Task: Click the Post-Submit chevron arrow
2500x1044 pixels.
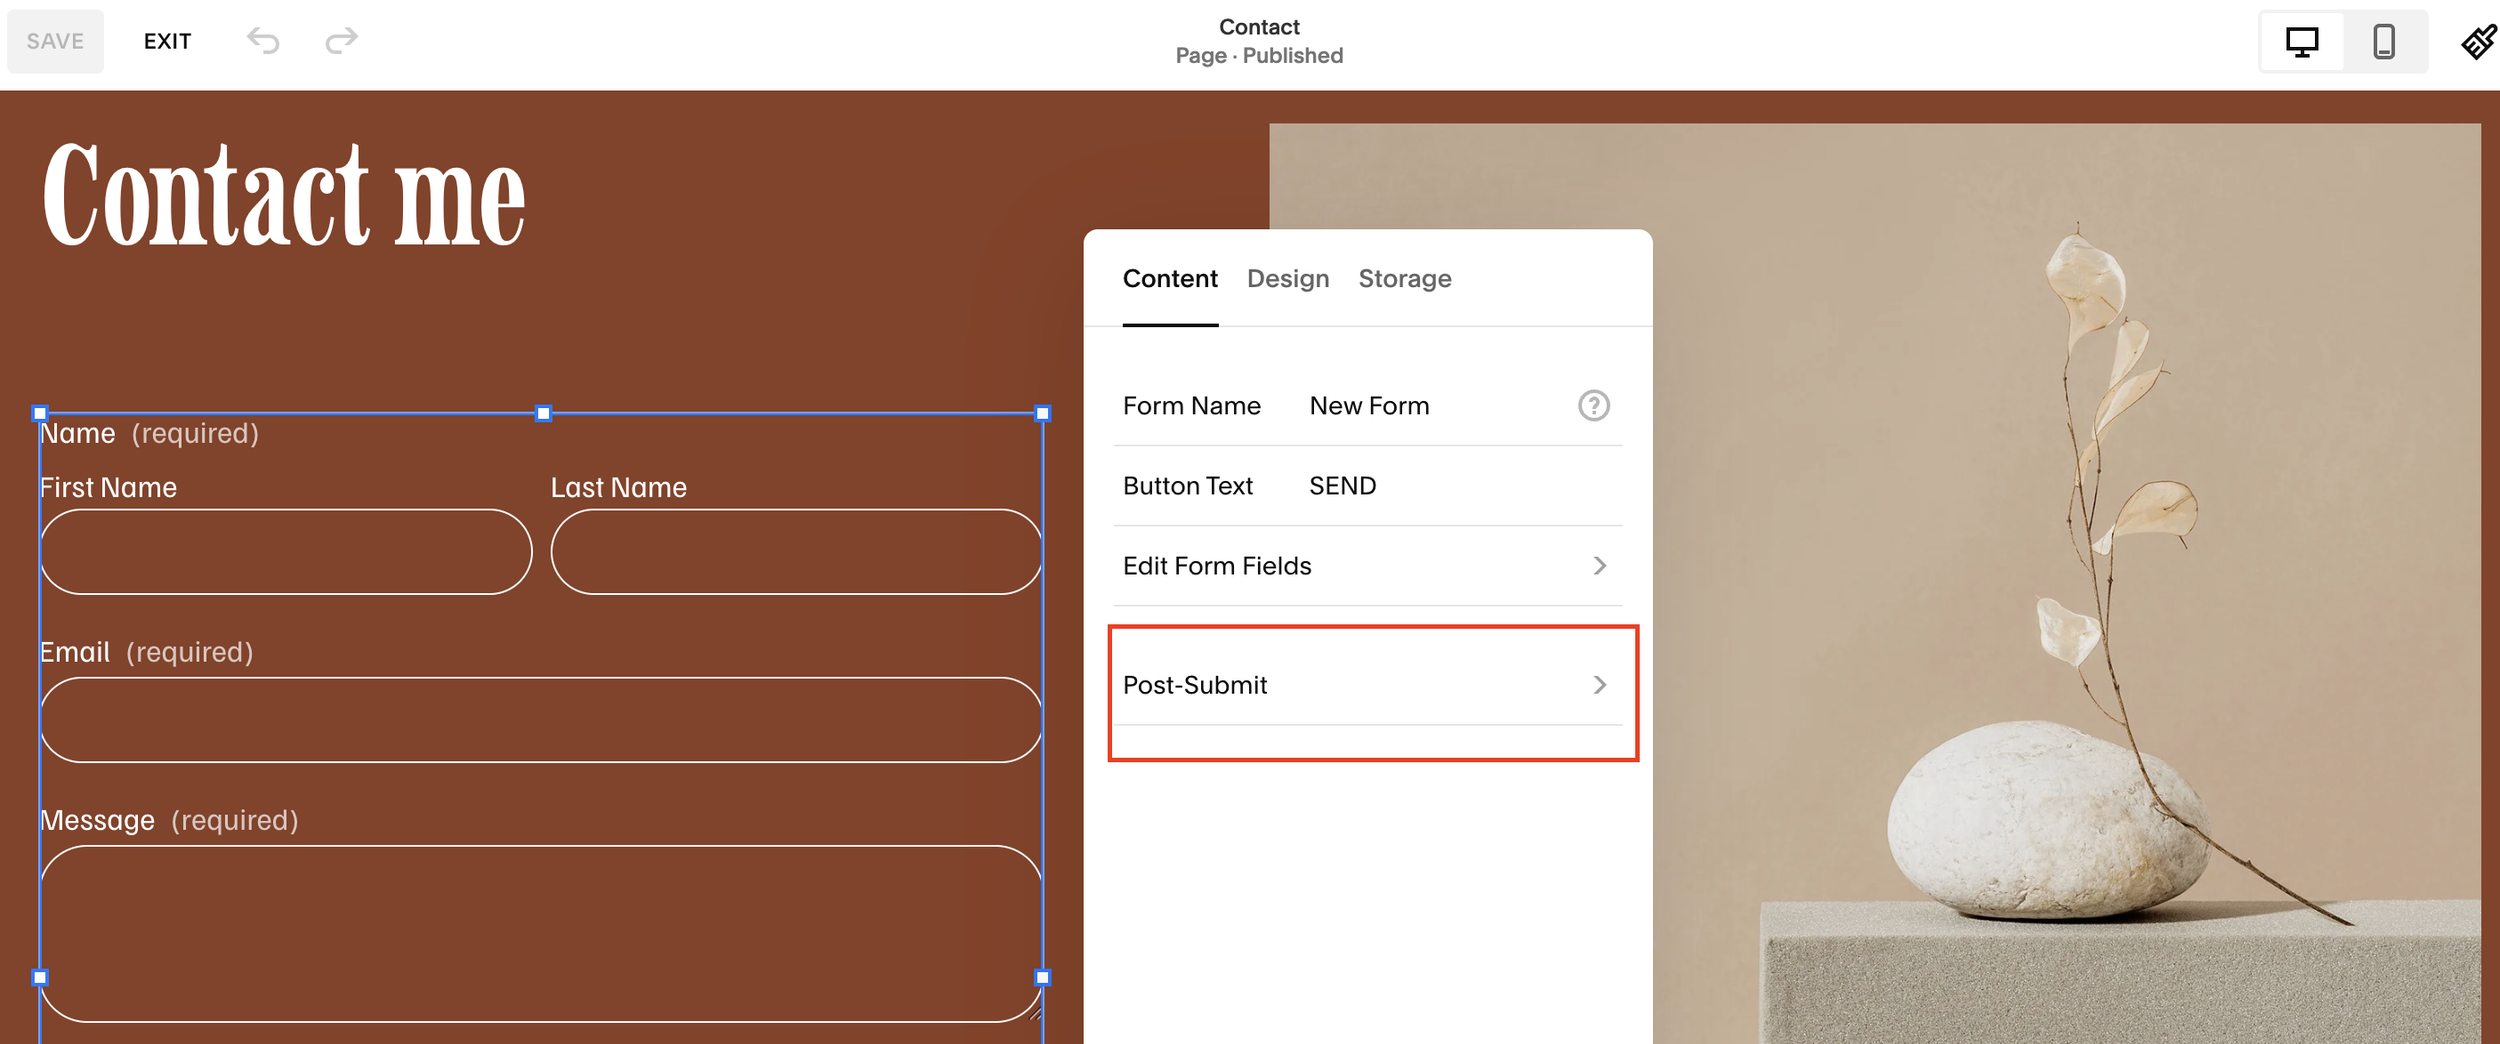Action: (x=1600, y=685)
